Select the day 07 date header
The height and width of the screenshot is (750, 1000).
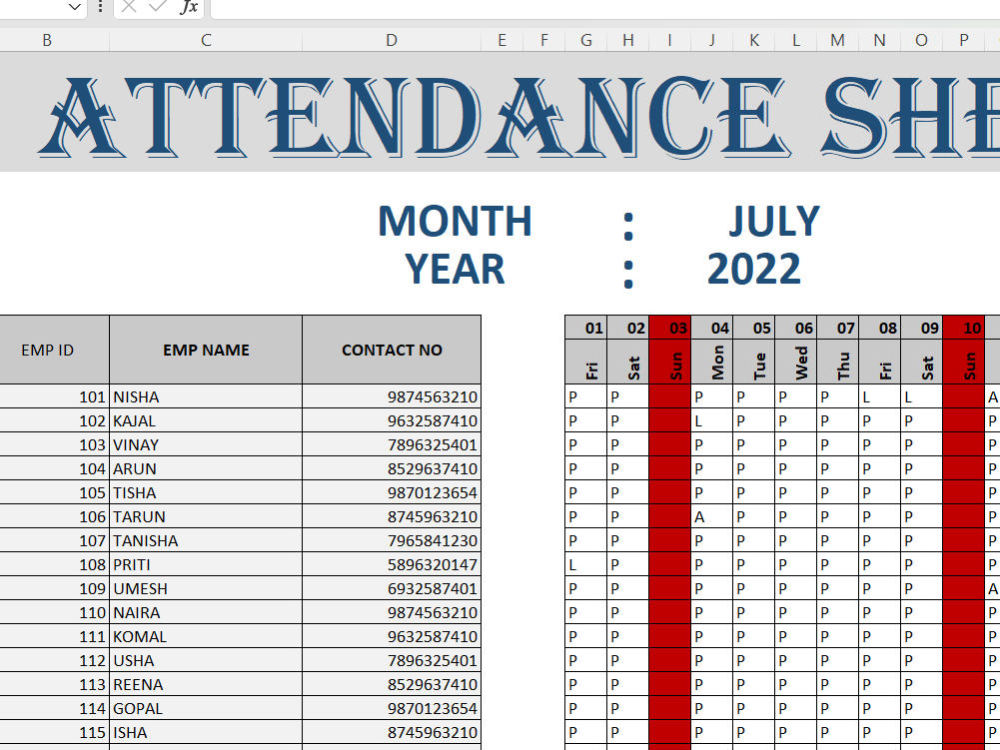tap(837, 328)
